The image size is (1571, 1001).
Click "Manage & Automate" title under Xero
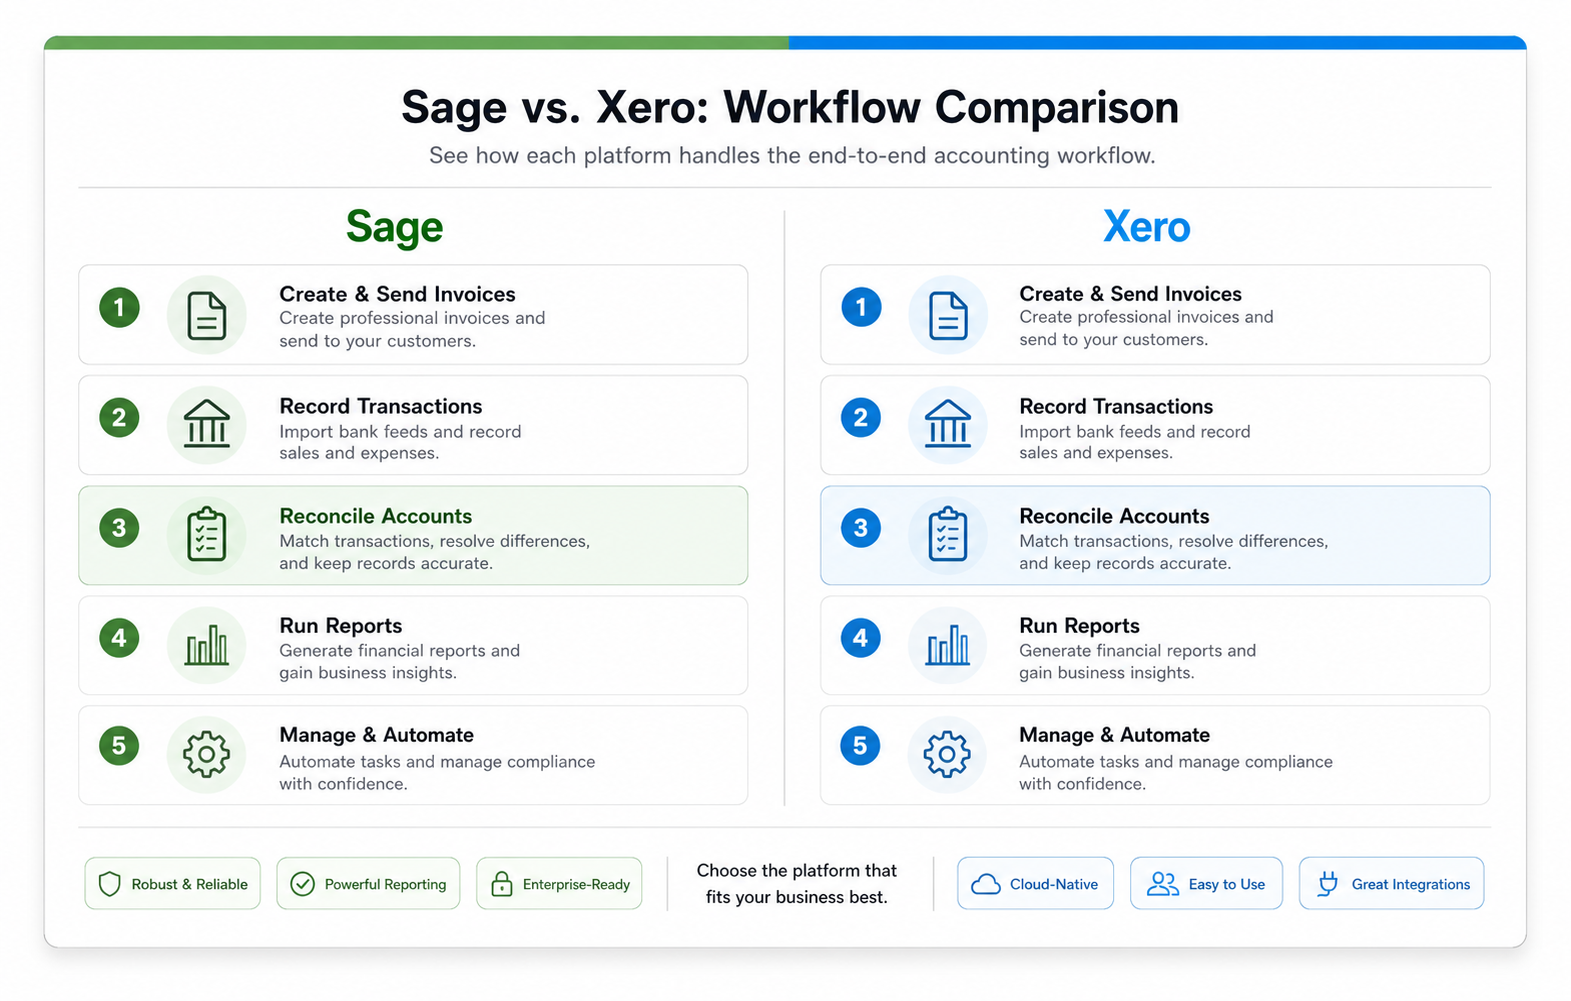[x=1115, y=735]
